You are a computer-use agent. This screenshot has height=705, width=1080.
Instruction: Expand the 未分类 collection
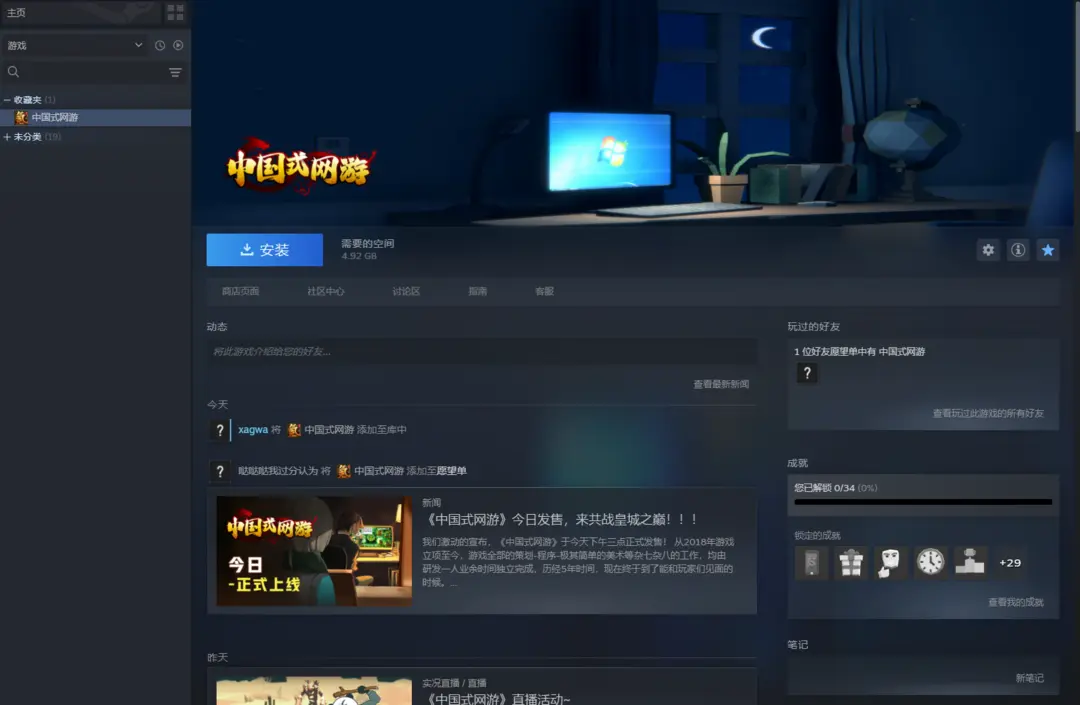tap(7, 137)
